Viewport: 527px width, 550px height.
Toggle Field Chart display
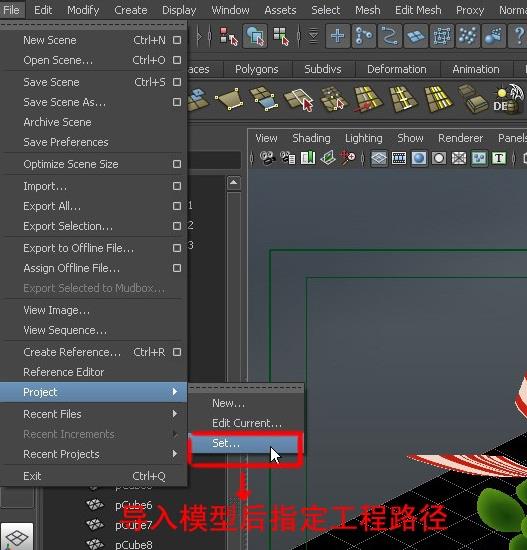pos(459,158)
